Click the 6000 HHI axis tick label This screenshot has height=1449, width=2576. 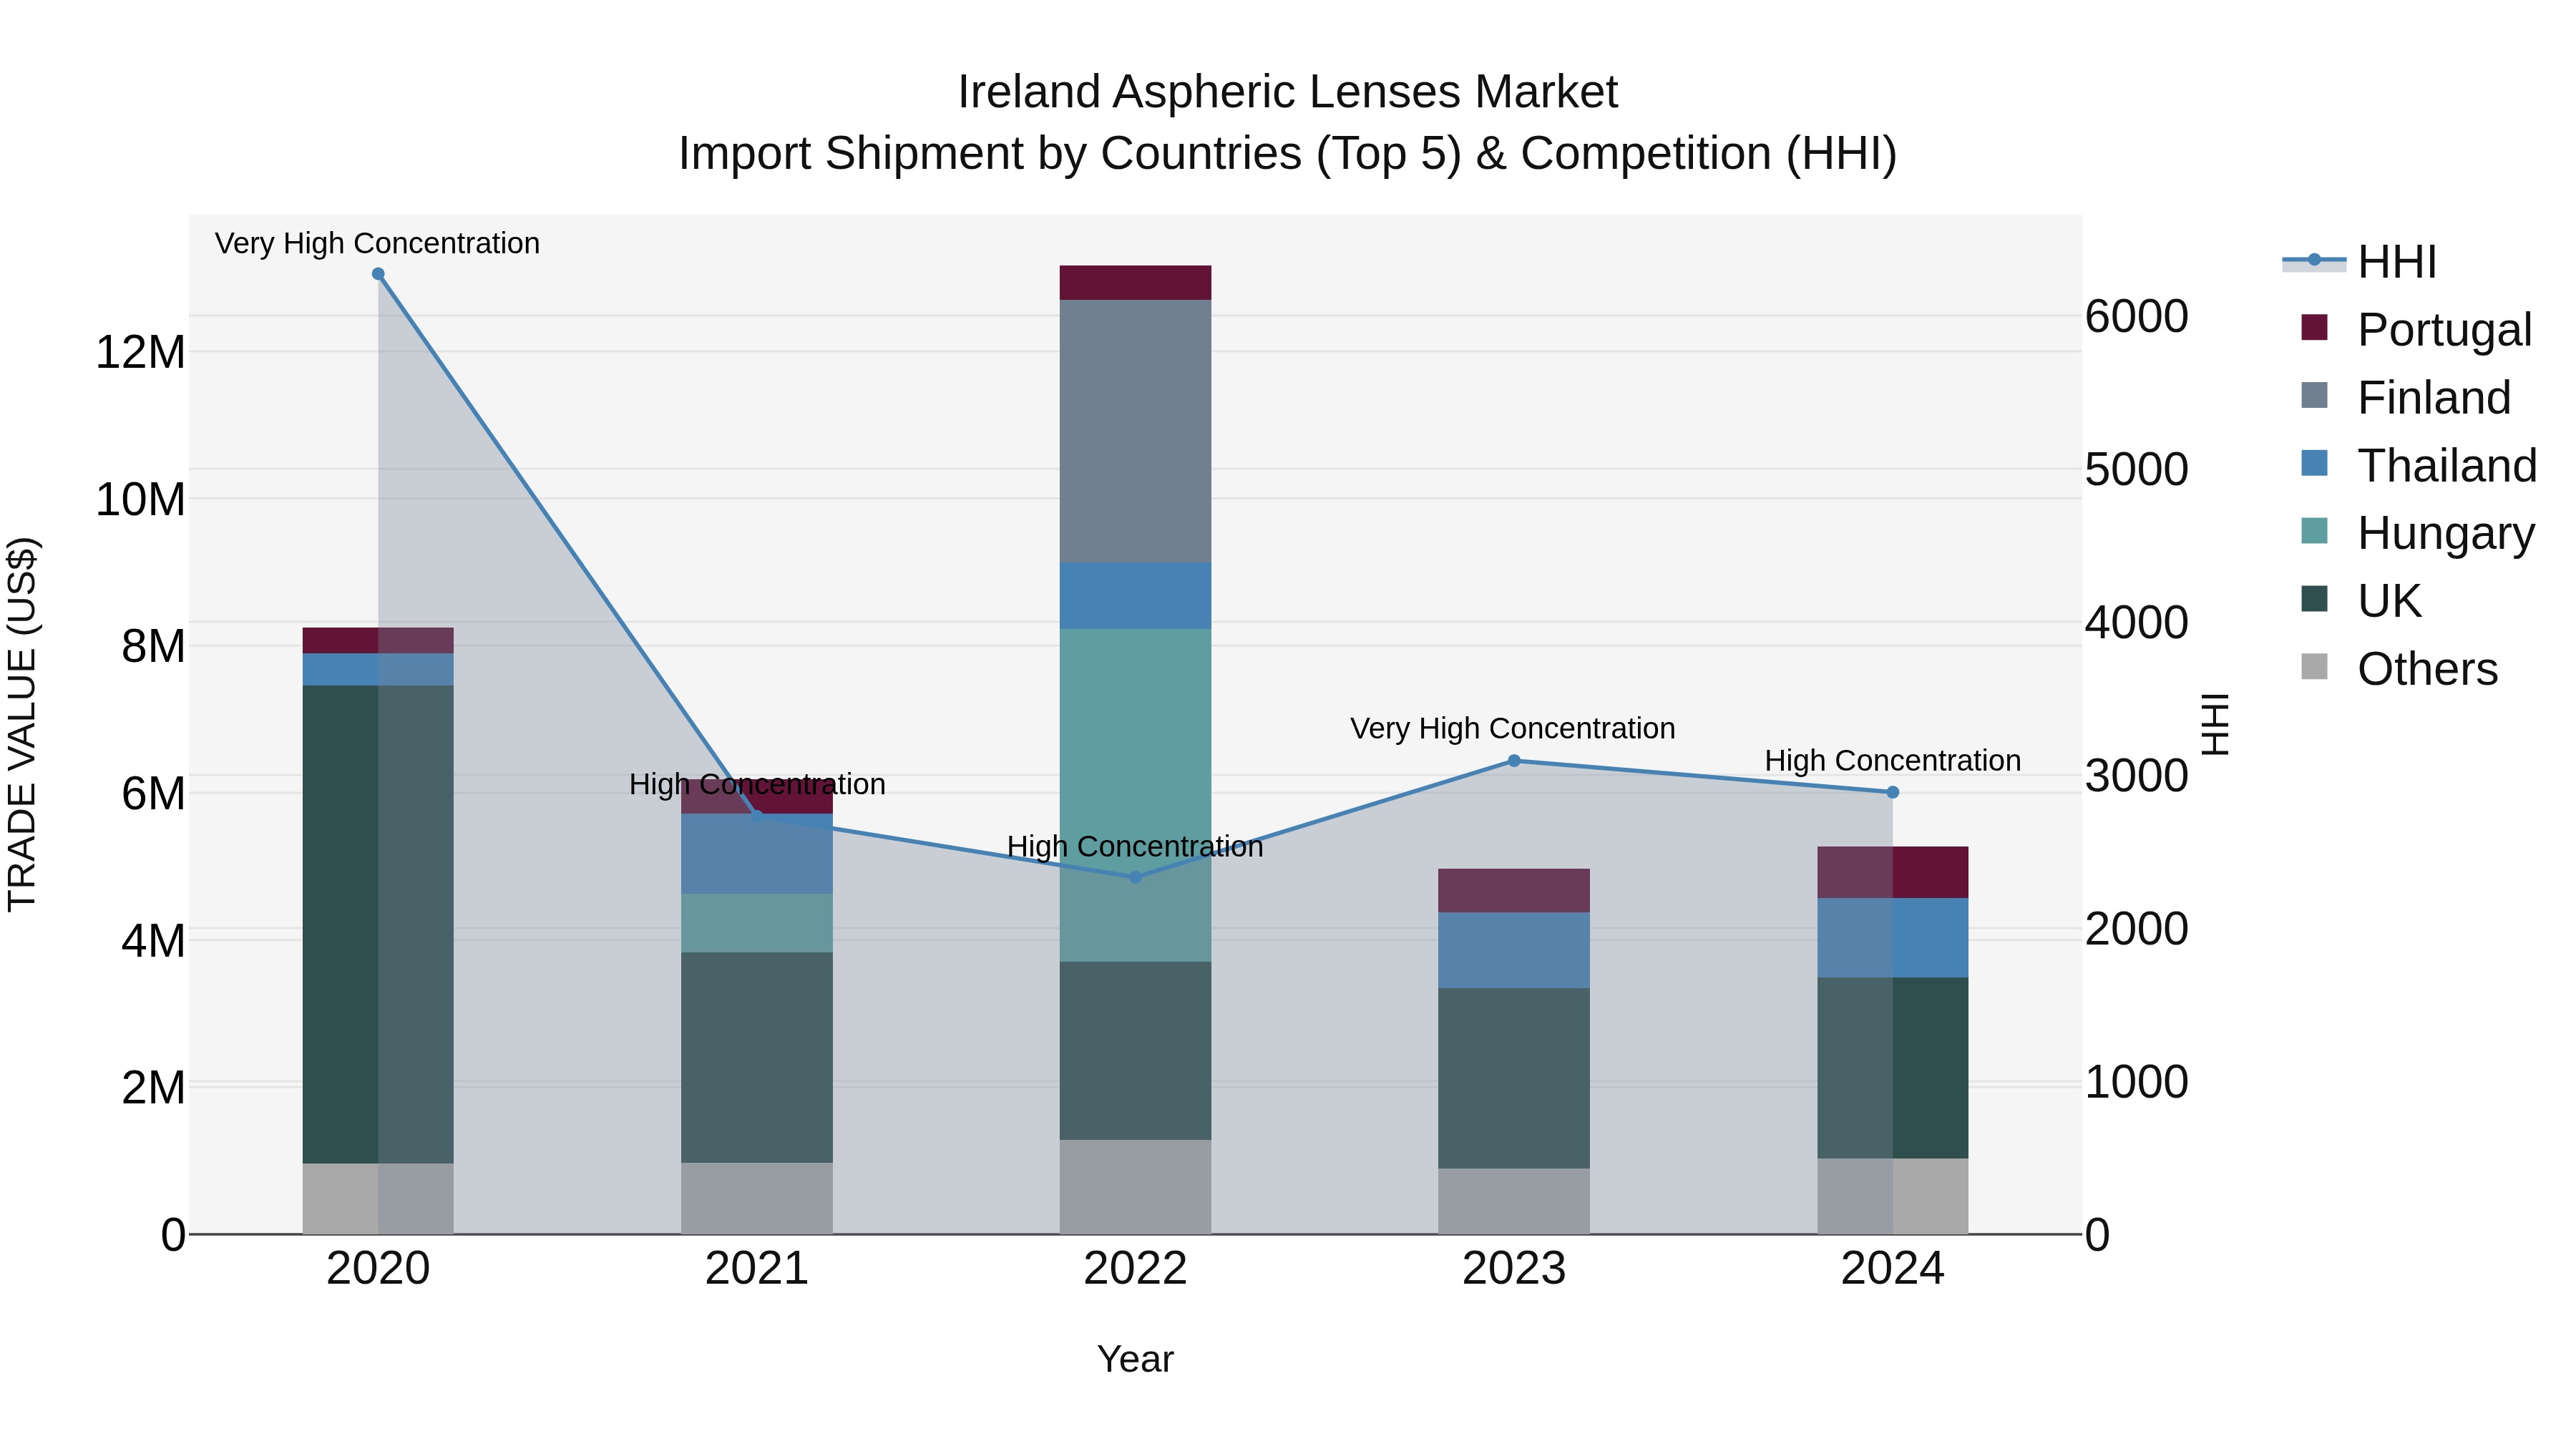coord(2137,316)
